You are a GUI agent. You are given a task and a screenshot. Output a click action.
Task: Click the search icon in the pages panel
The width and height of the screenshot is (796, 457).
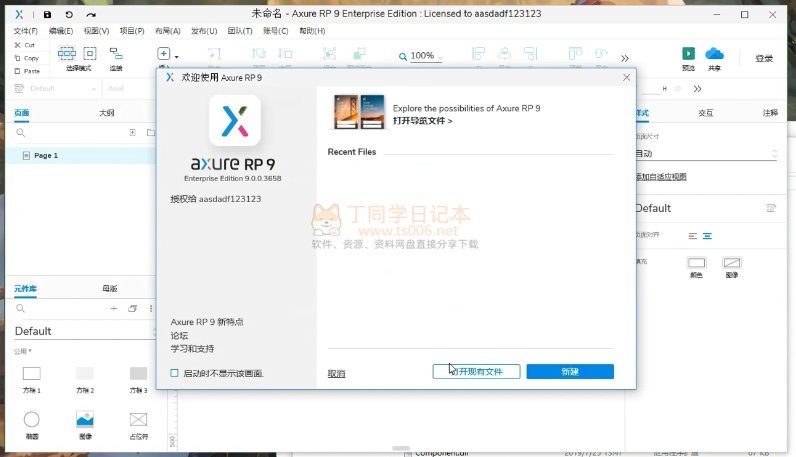click(20, 133)
